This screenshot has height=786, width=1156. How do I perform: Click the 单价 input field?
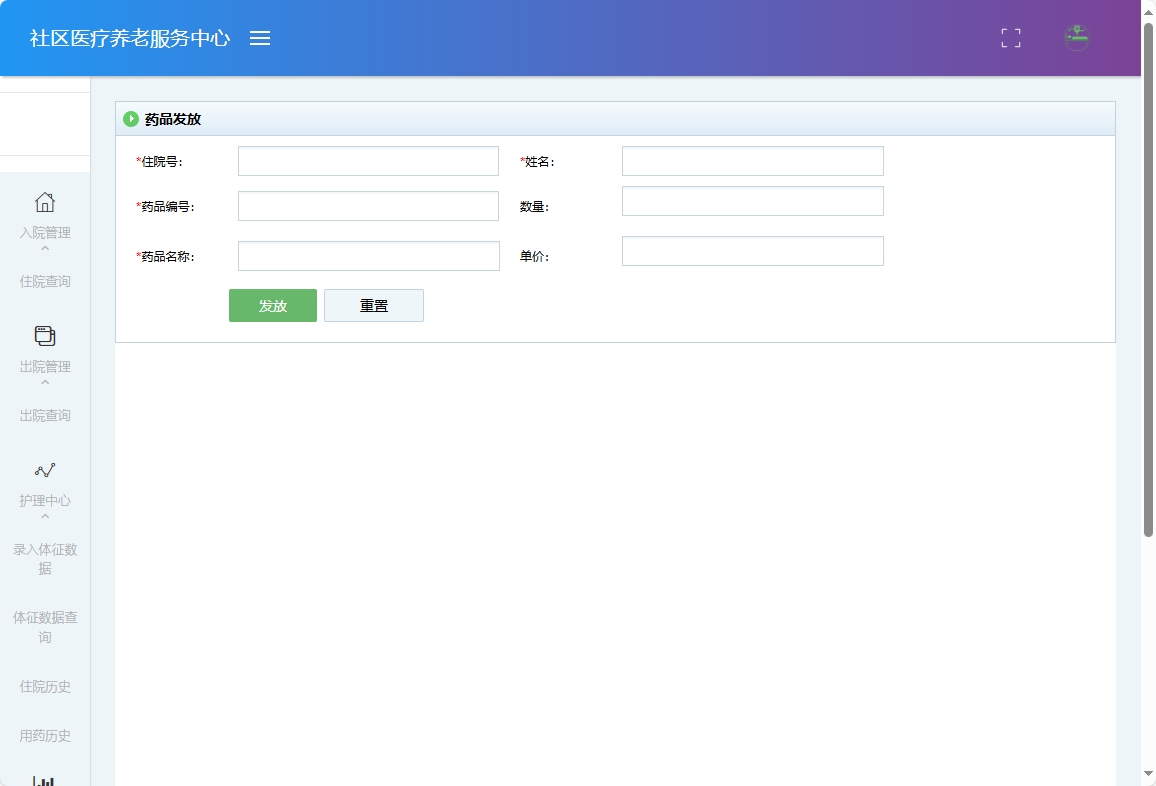(752, 250)
